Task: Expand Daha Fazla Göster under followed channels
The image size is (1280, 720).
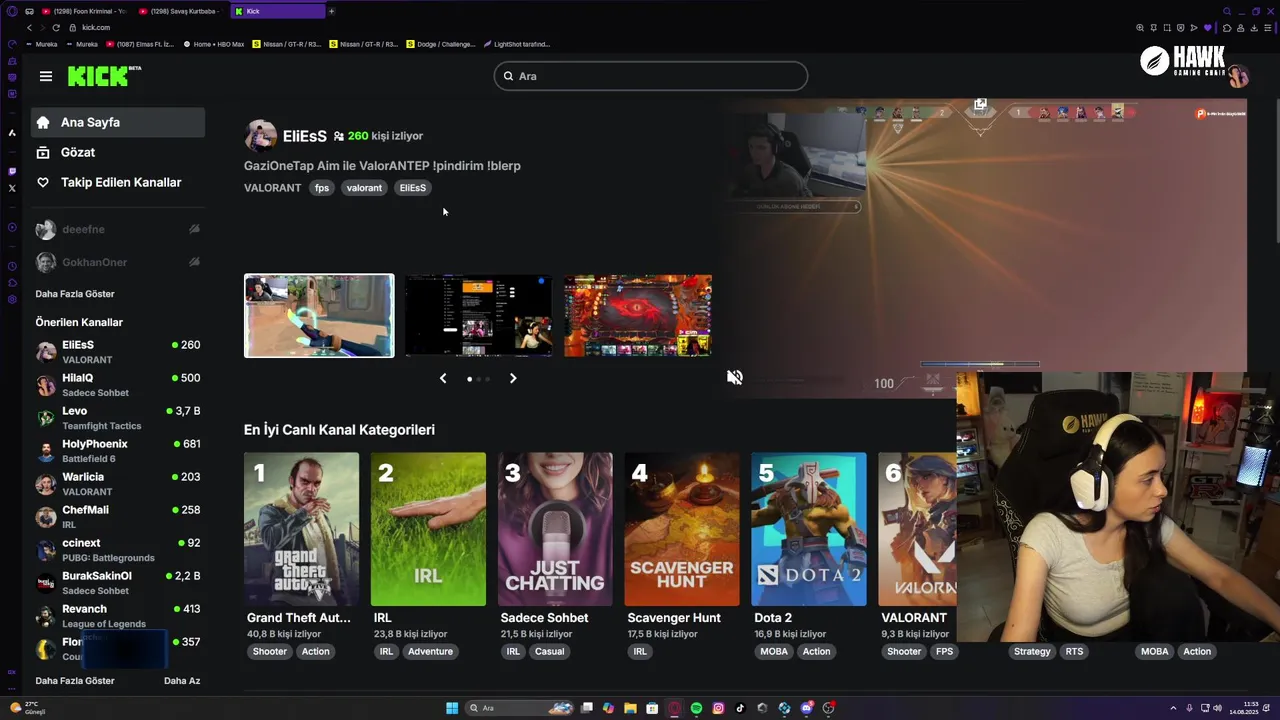Action: 75,294
